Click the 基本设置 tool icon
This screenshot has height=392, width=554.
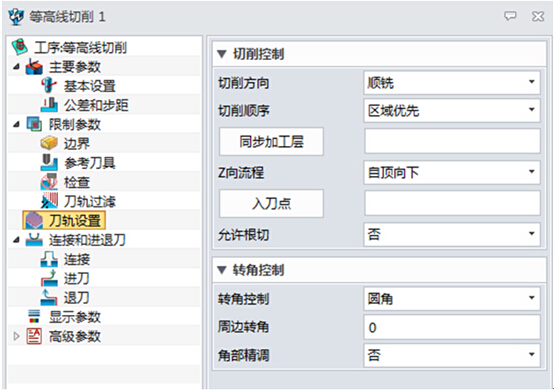pos(49,86)
